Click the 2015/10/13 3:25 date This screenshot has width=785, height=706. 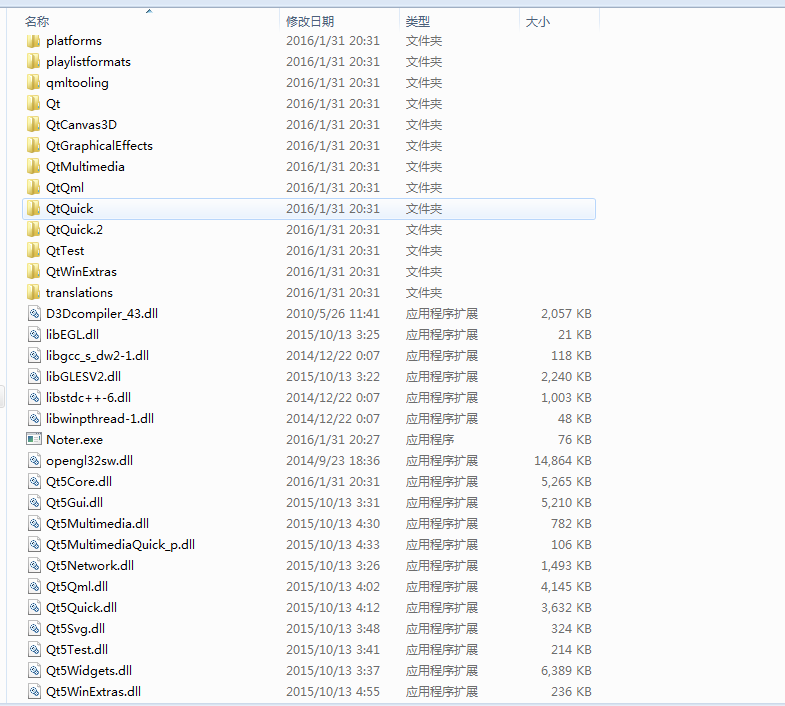[333, 334]
